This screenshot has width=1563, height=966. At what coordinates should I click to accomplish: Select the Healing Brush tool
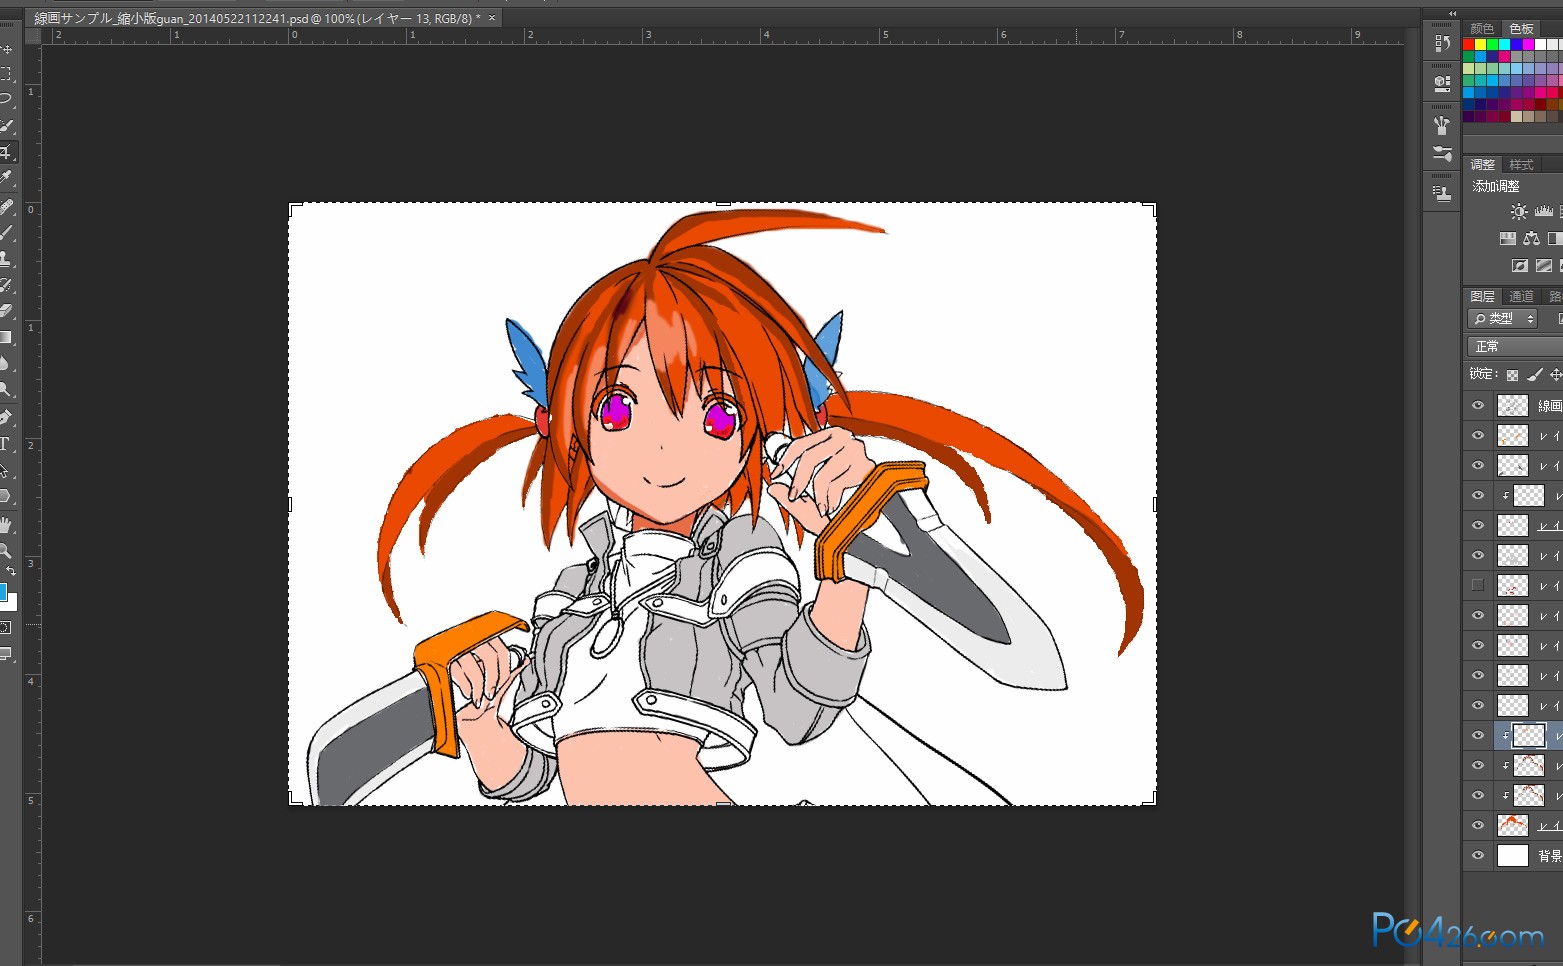point(5,207)
